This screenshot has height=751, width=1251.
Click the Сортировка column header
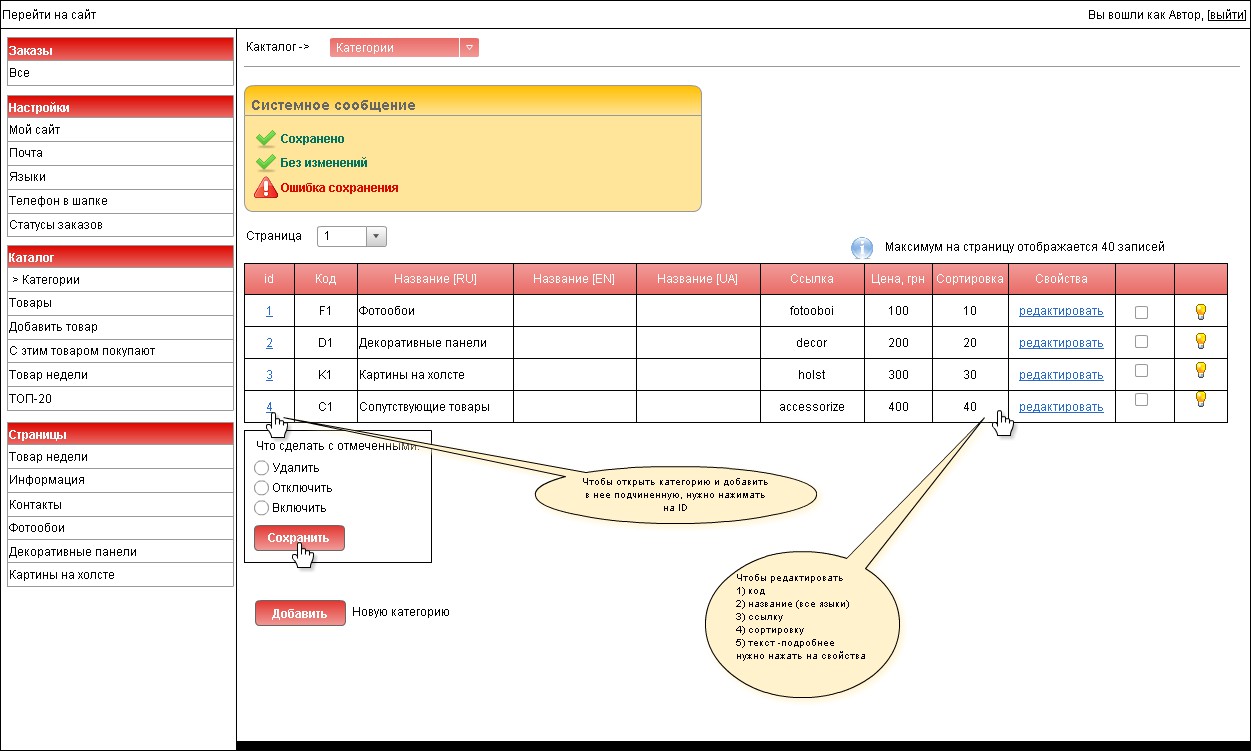pos(970,279)
